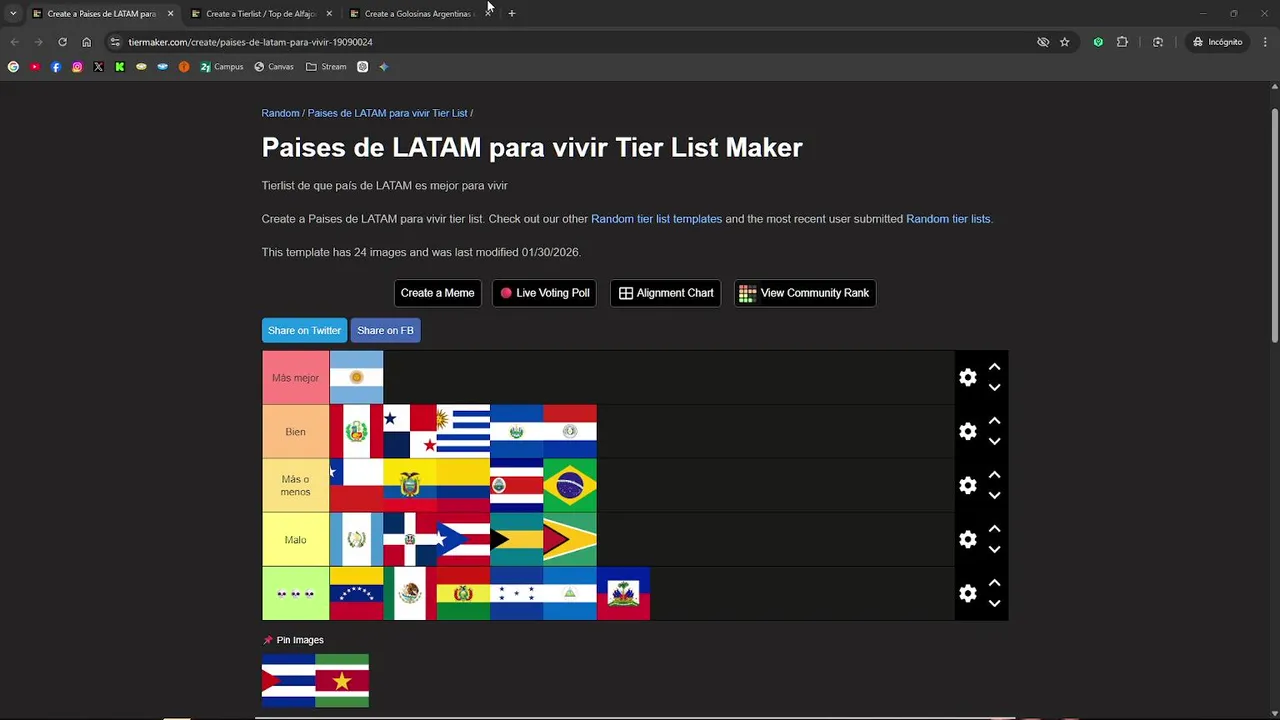Viewport: 1280px width, 720px height.
Task: Bookmark this page with star icon
Action: coord(1065,42)
